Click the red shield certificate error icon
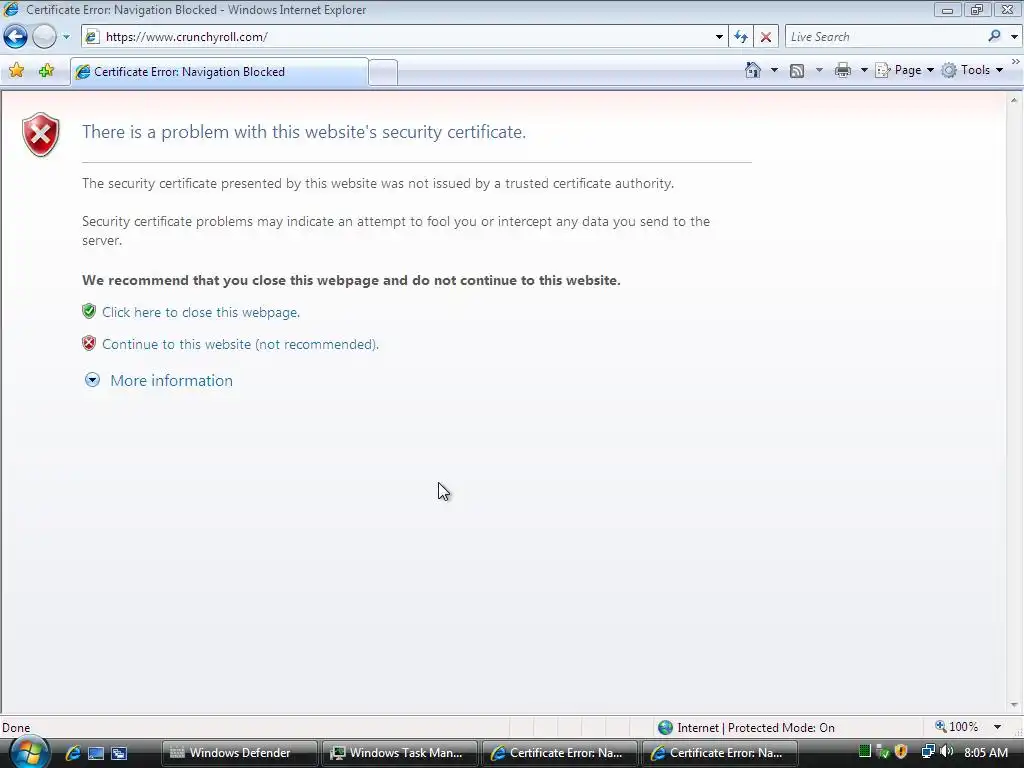This screenshot has width=1024, height=768. (40, 135)
